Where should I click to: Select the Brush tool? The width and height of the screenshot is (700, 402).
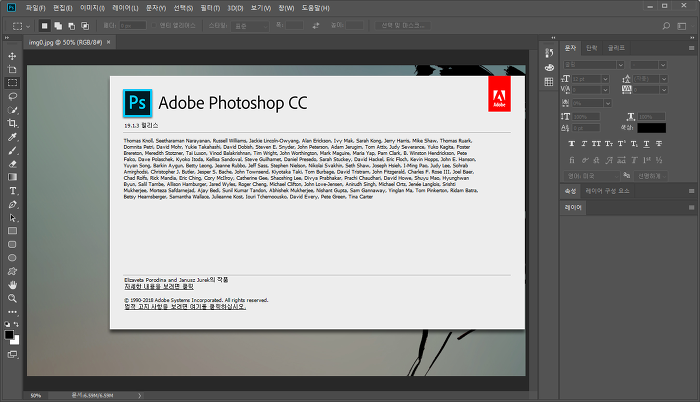[x=12, y=151]
